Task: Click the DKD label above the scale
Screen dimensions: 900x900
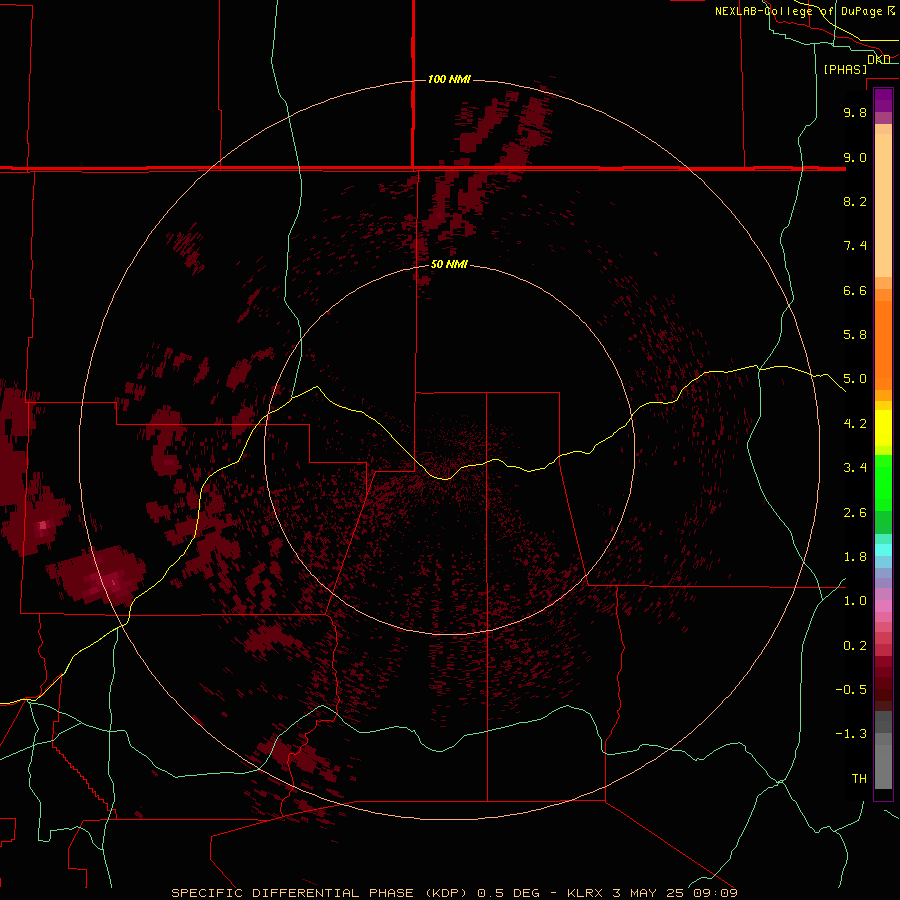Action: coord(879,60)
